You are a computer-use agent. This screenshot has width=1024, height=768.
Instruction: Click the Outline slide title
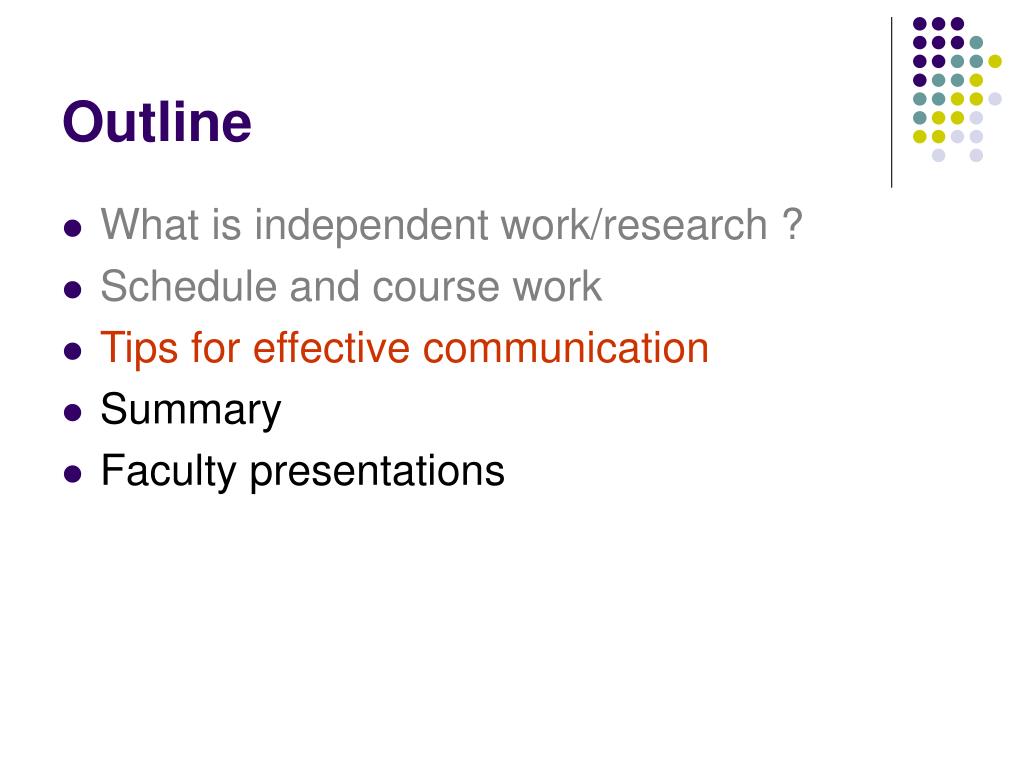(x=157, y=122)
